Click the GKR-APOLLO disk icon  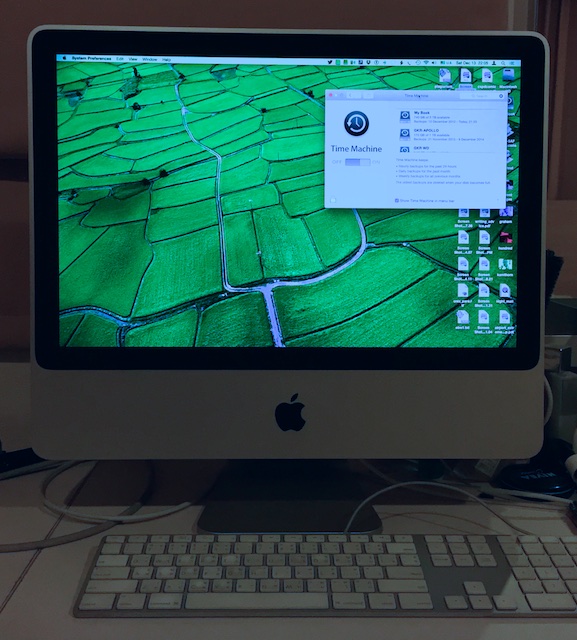[404, 134]
